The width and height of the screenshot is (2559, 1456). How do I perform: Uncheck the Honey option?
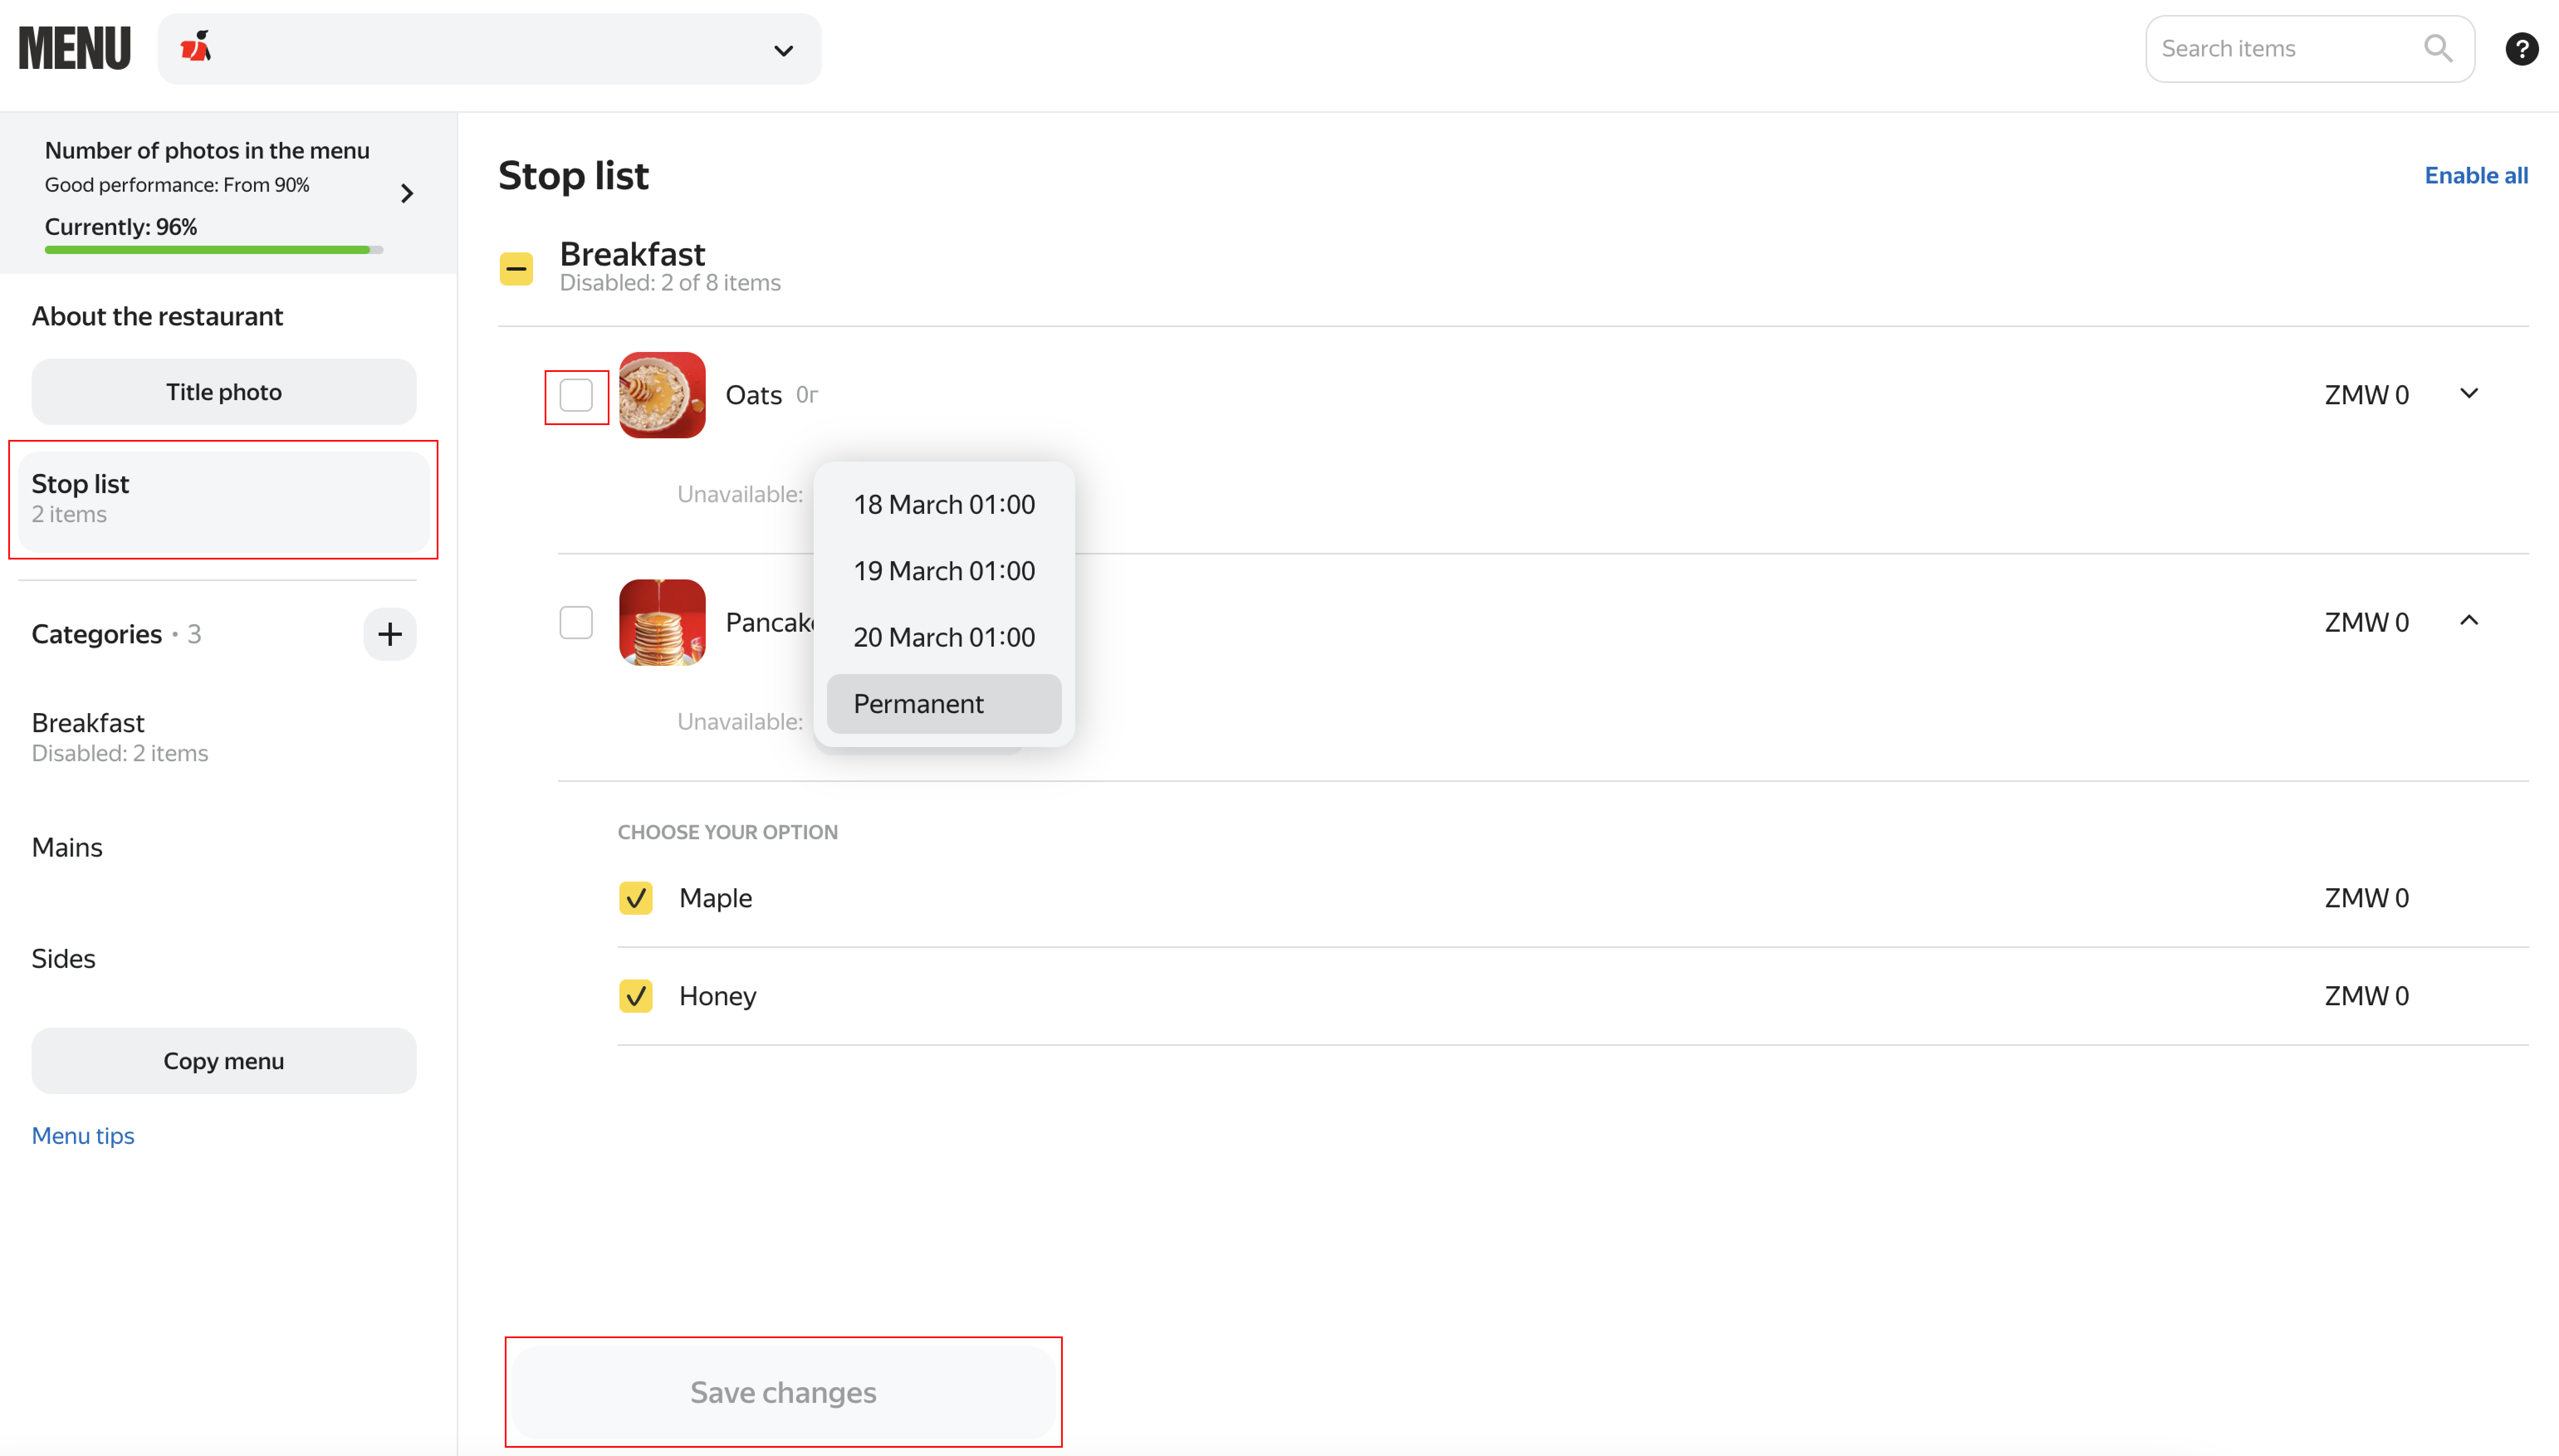coord(636,996)
